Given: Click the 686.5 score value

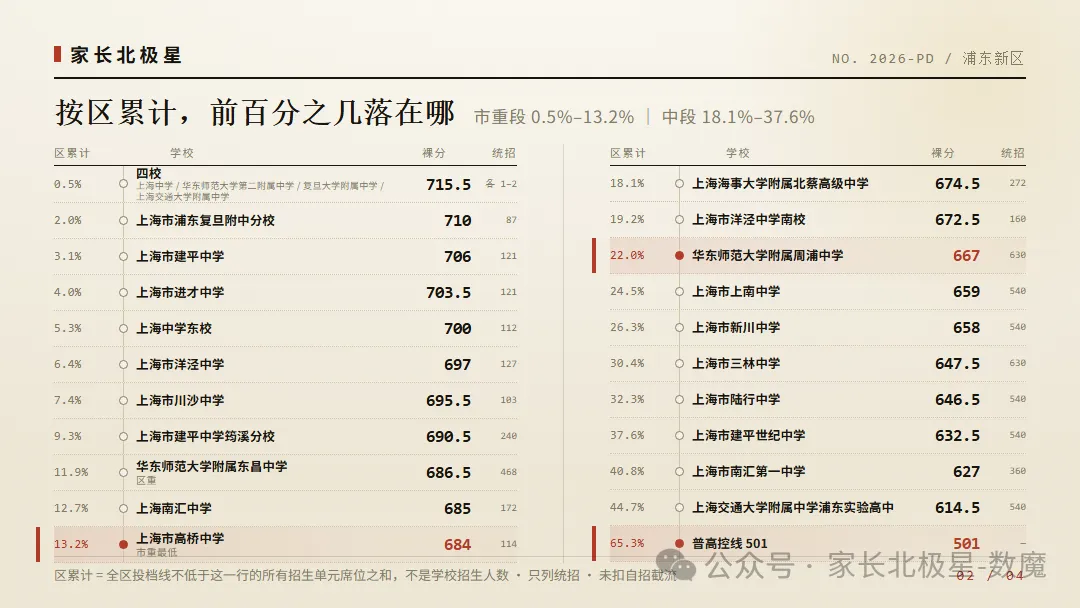Looking at the screenshot, I should (x=448, y=473).
